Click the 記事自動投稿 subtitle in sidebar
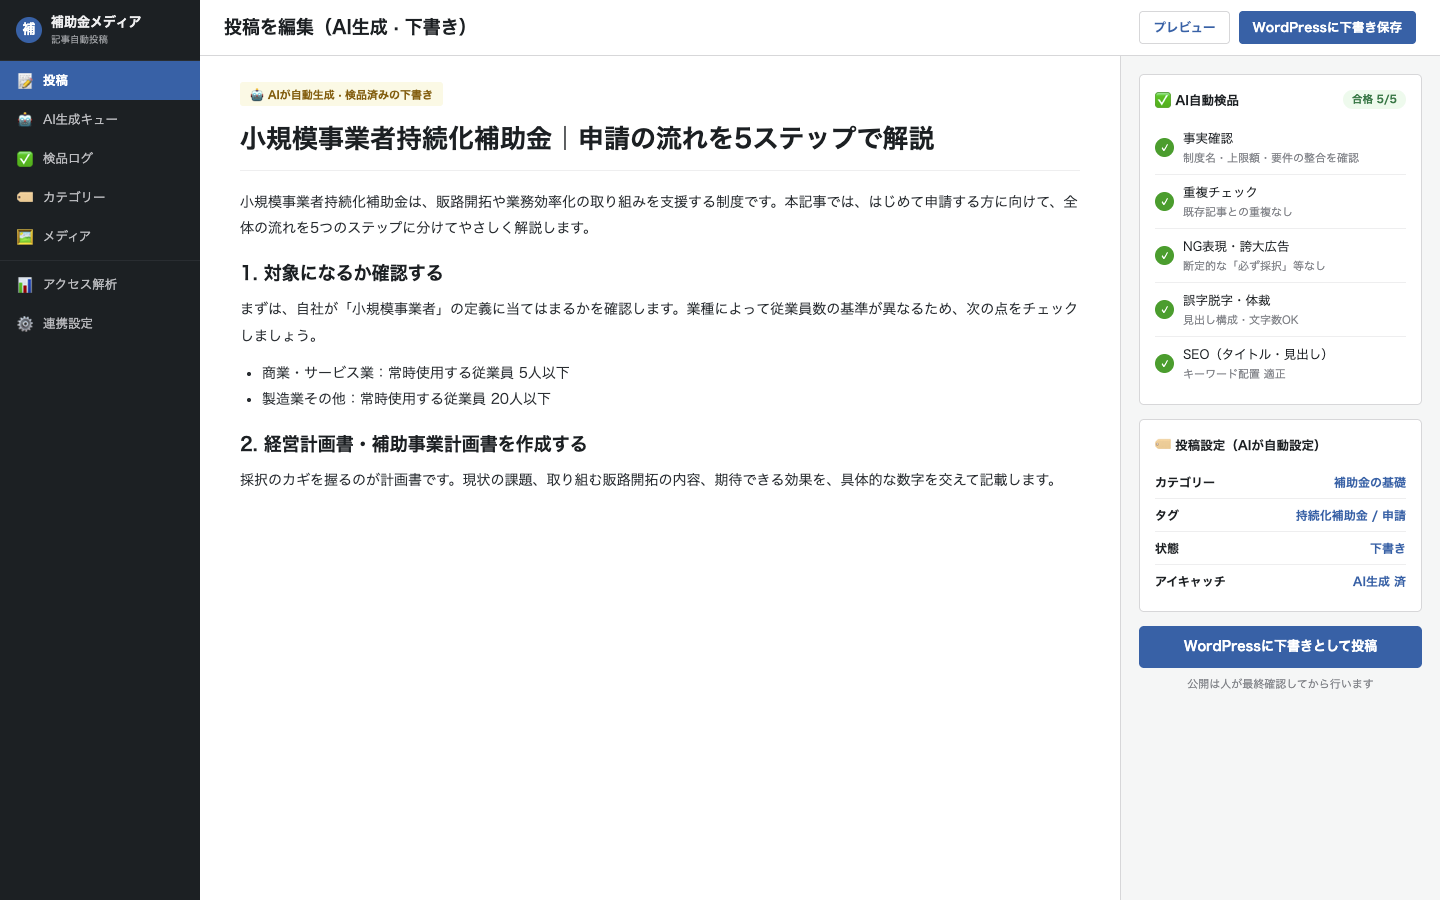Image resolution: width=1440 pixels, height=900 pixels. click(79, 40)
